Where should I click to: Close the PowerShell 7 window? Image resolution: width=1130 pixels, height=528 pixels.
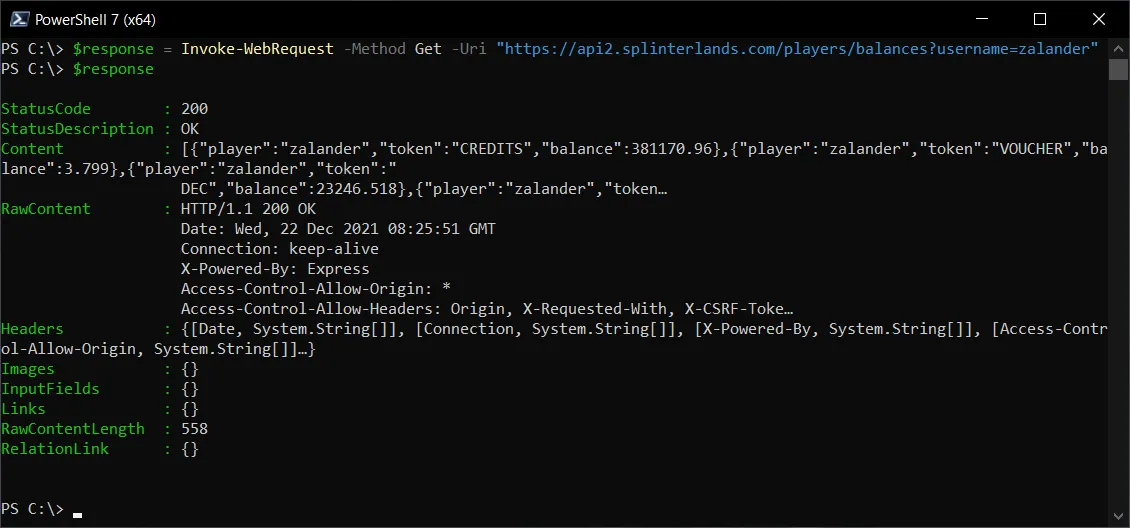[1098, 19]
